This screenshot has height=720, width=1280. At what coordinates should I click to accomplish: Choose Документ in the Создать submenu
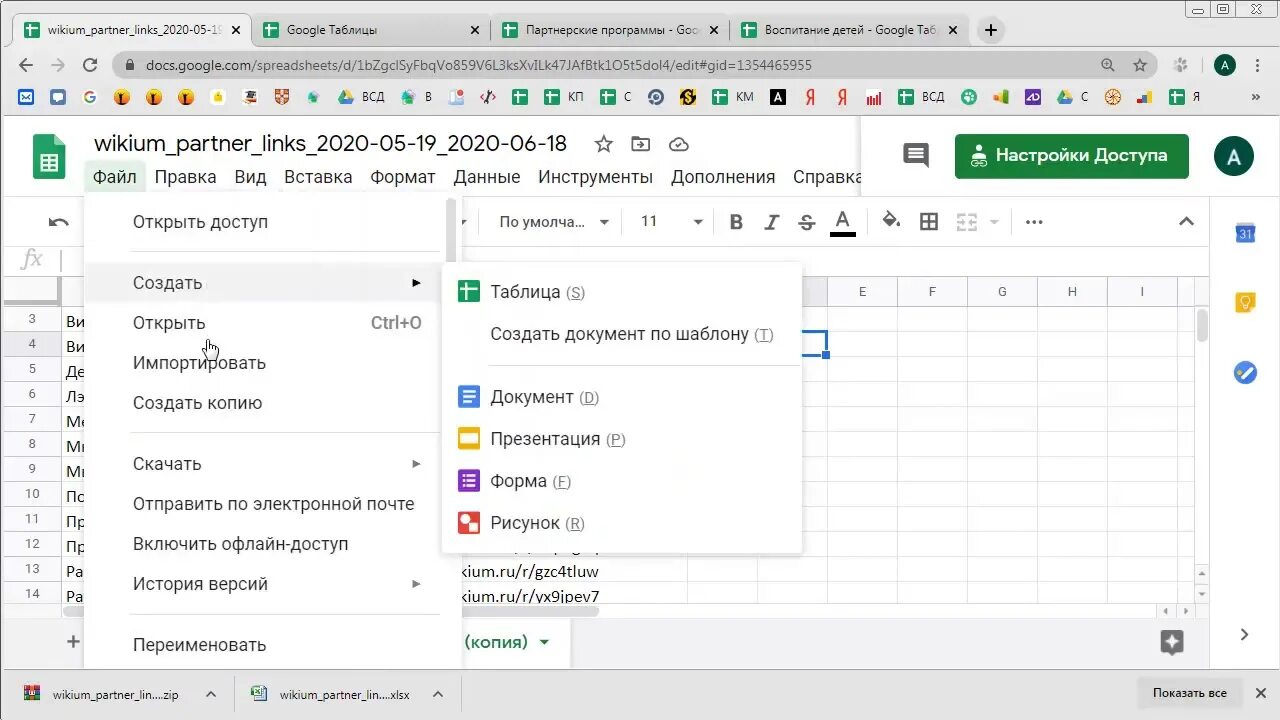click(x=622, y=397)
